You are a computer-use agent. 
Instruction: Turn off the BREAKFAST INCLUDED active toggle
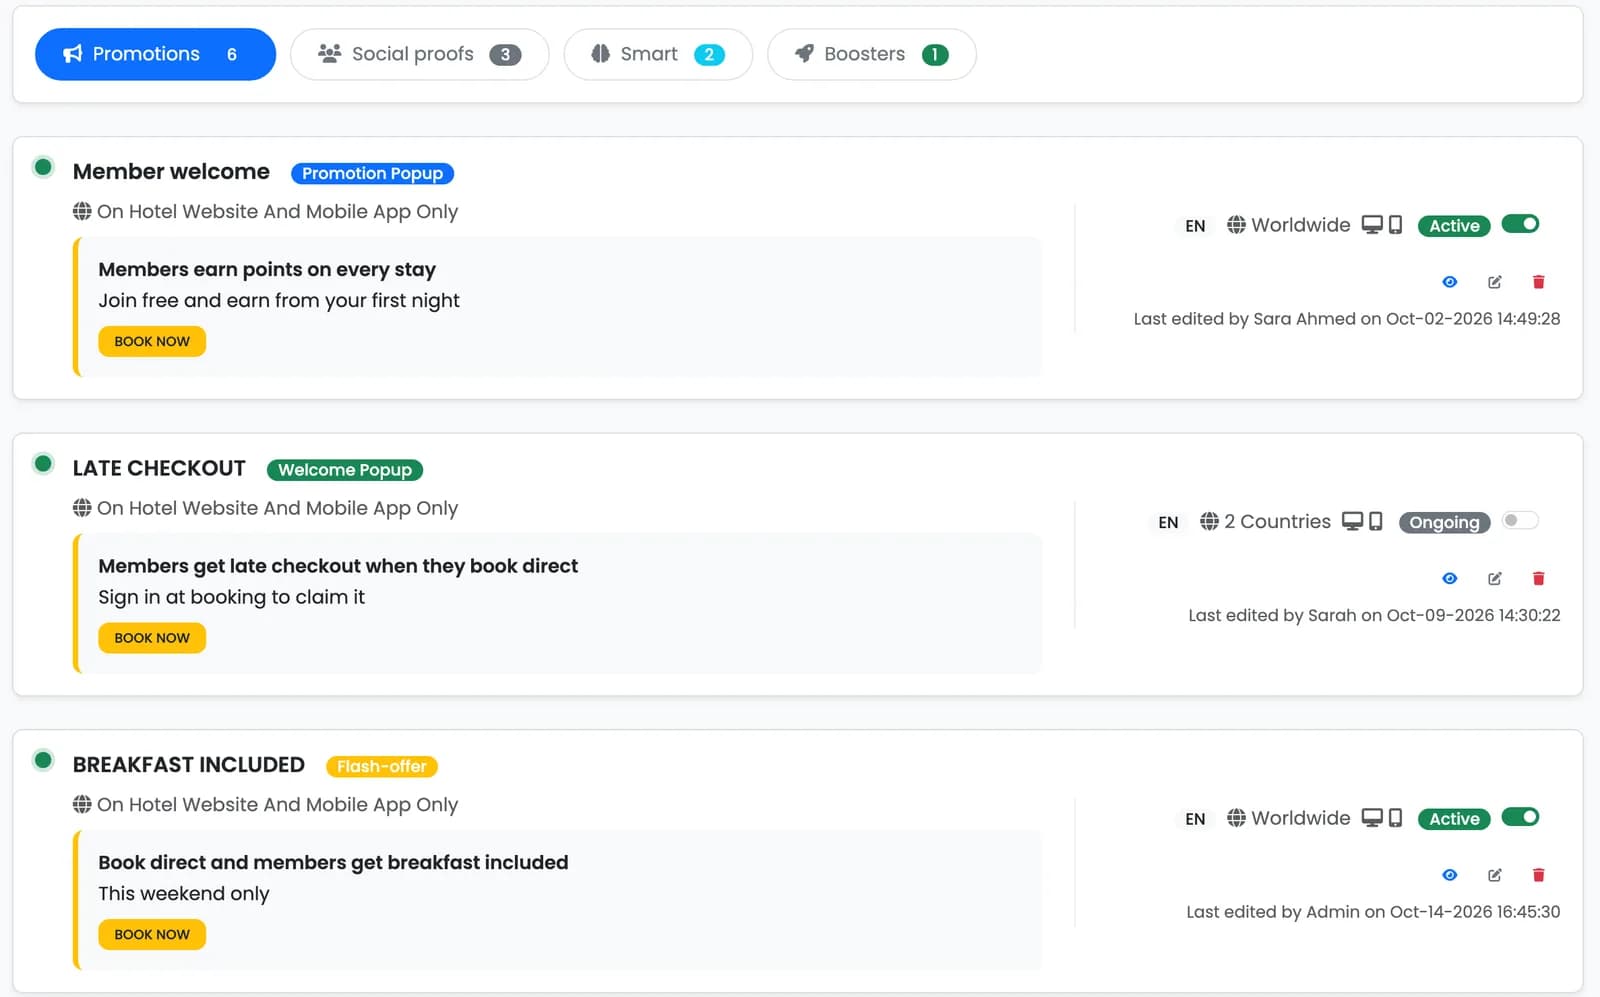pyautogui.click(x=1520, y=817)
